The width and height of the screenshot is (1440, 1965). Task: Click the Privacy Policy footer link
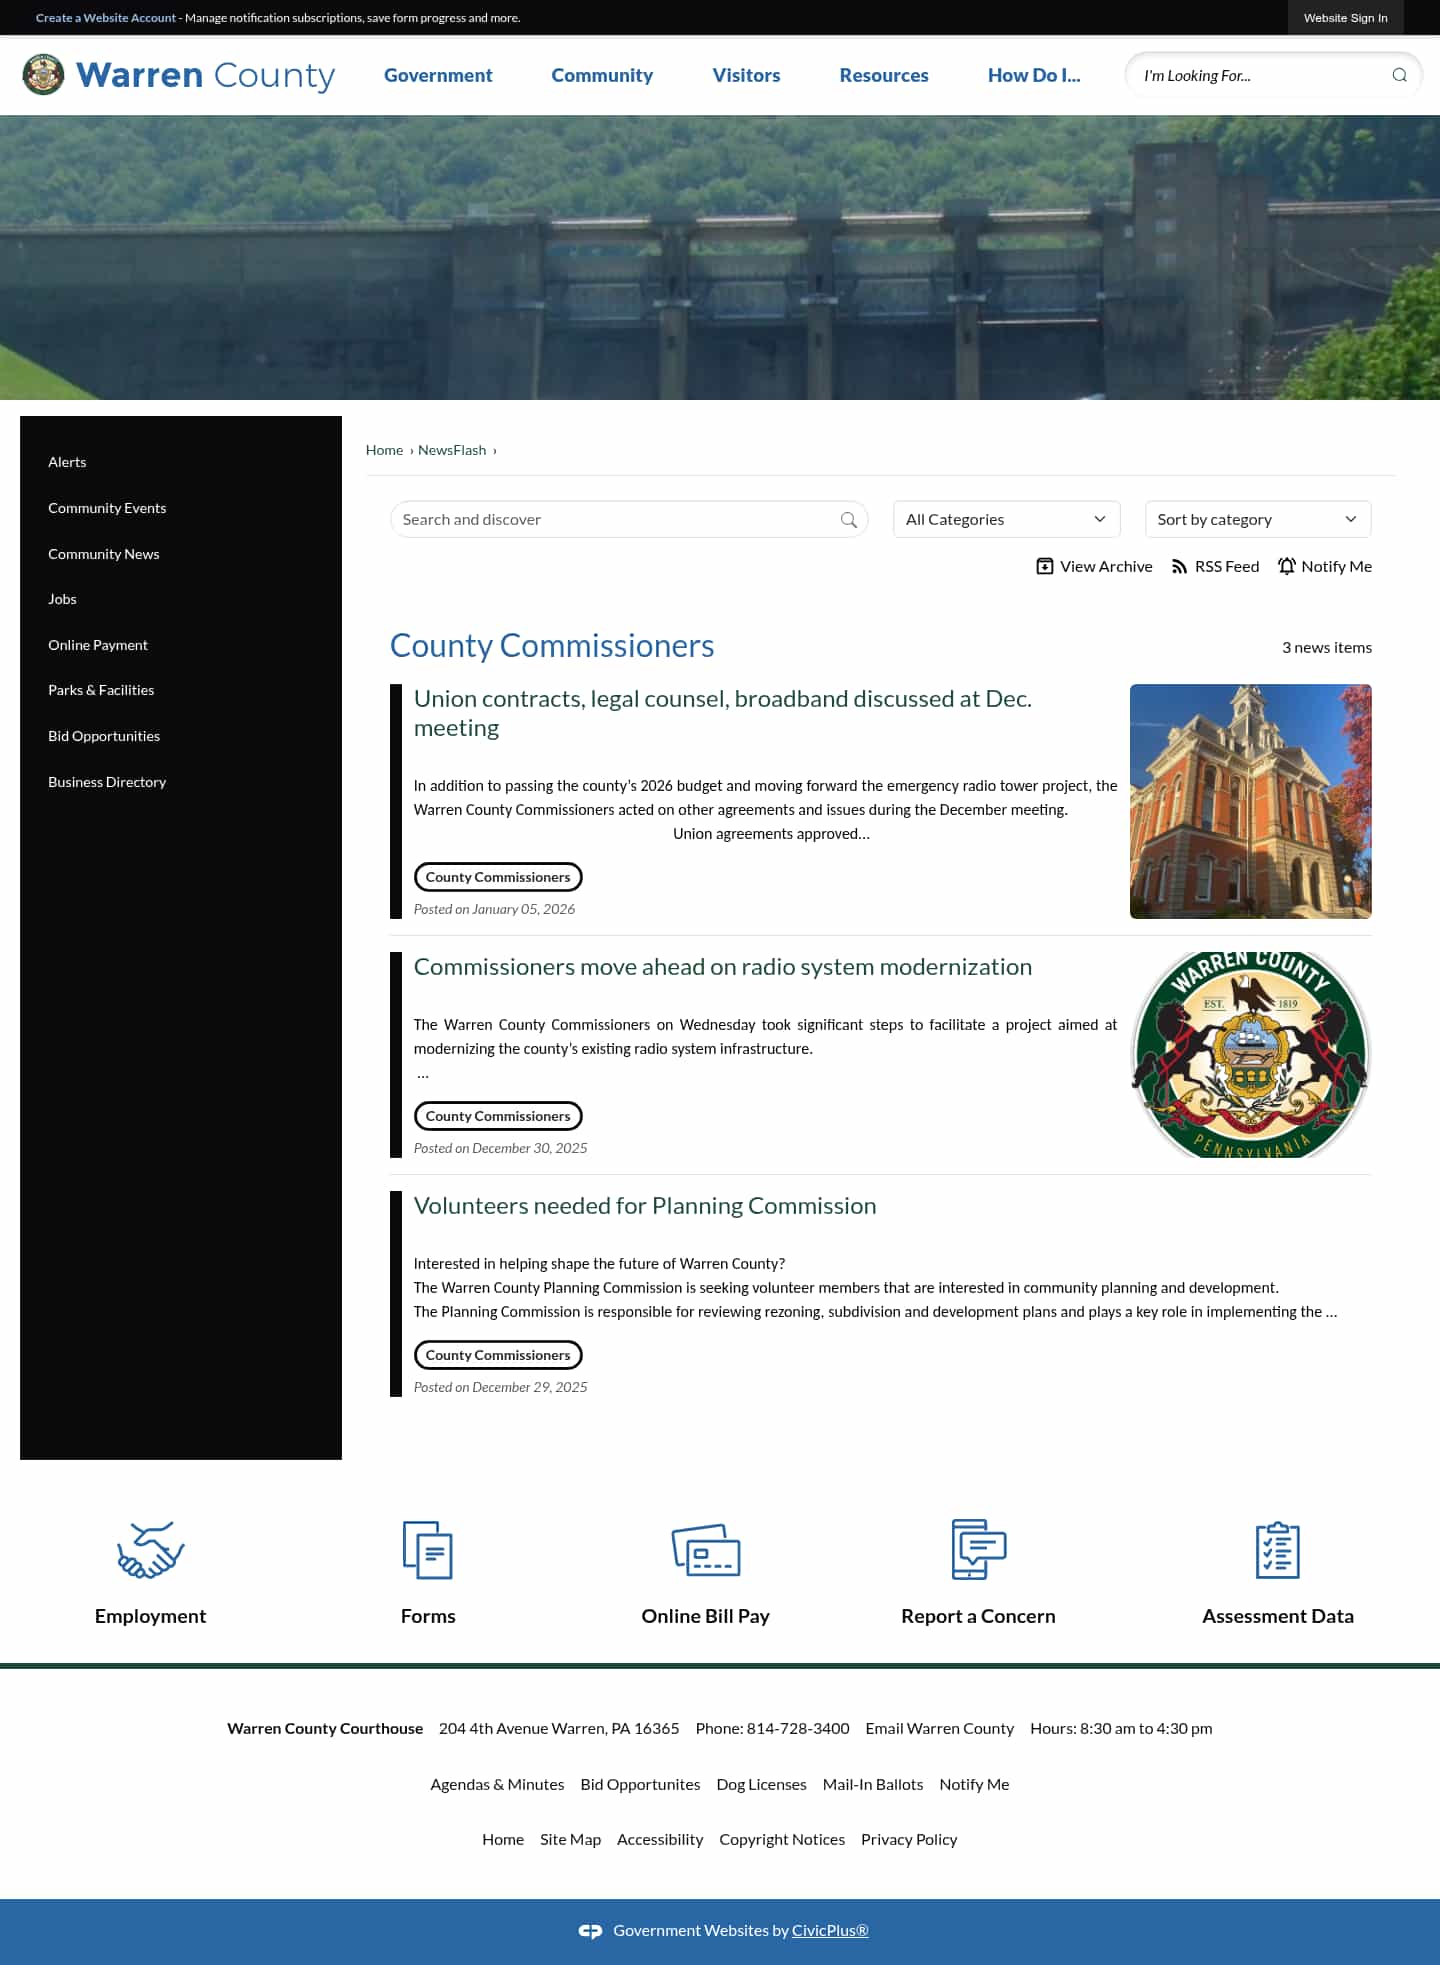(x=909, y=1839)
